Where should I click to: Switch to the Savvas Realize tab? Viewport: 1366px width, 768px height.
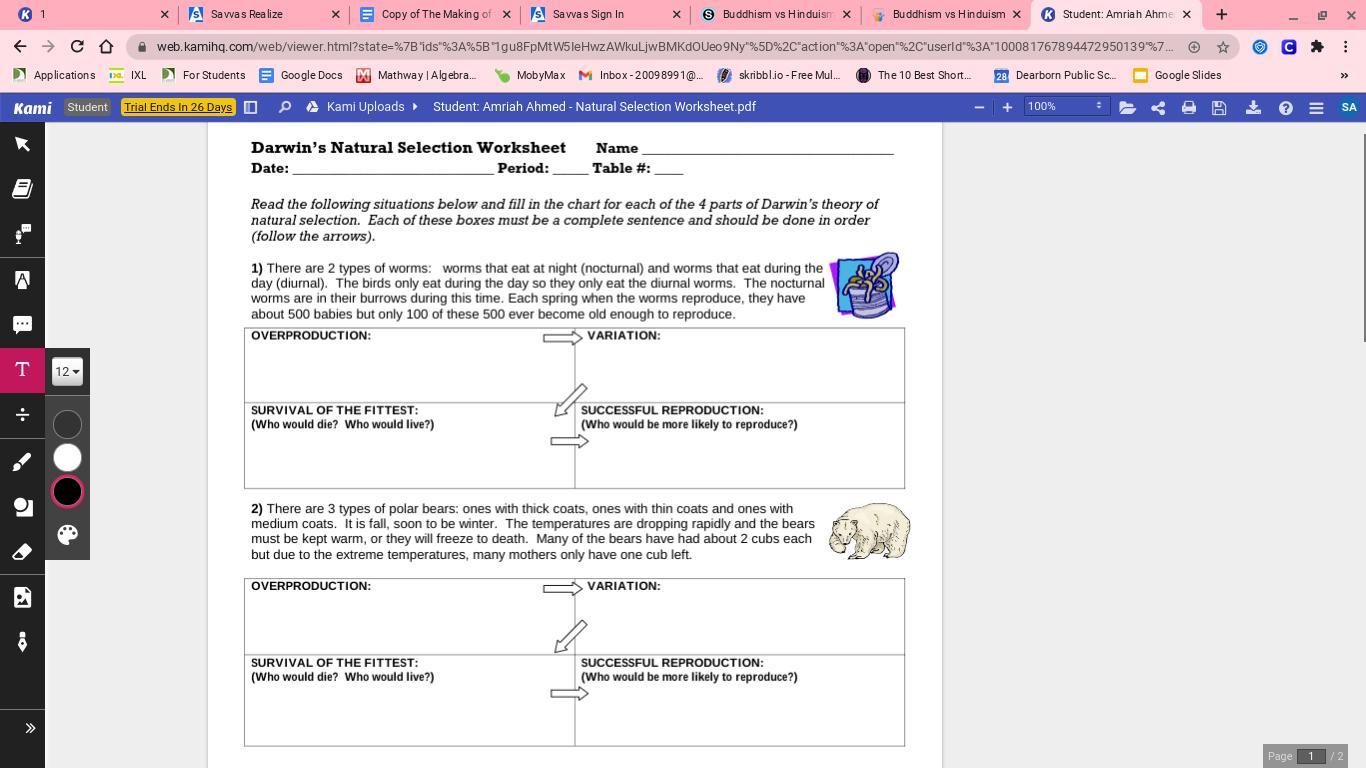[x=264, y=14]
